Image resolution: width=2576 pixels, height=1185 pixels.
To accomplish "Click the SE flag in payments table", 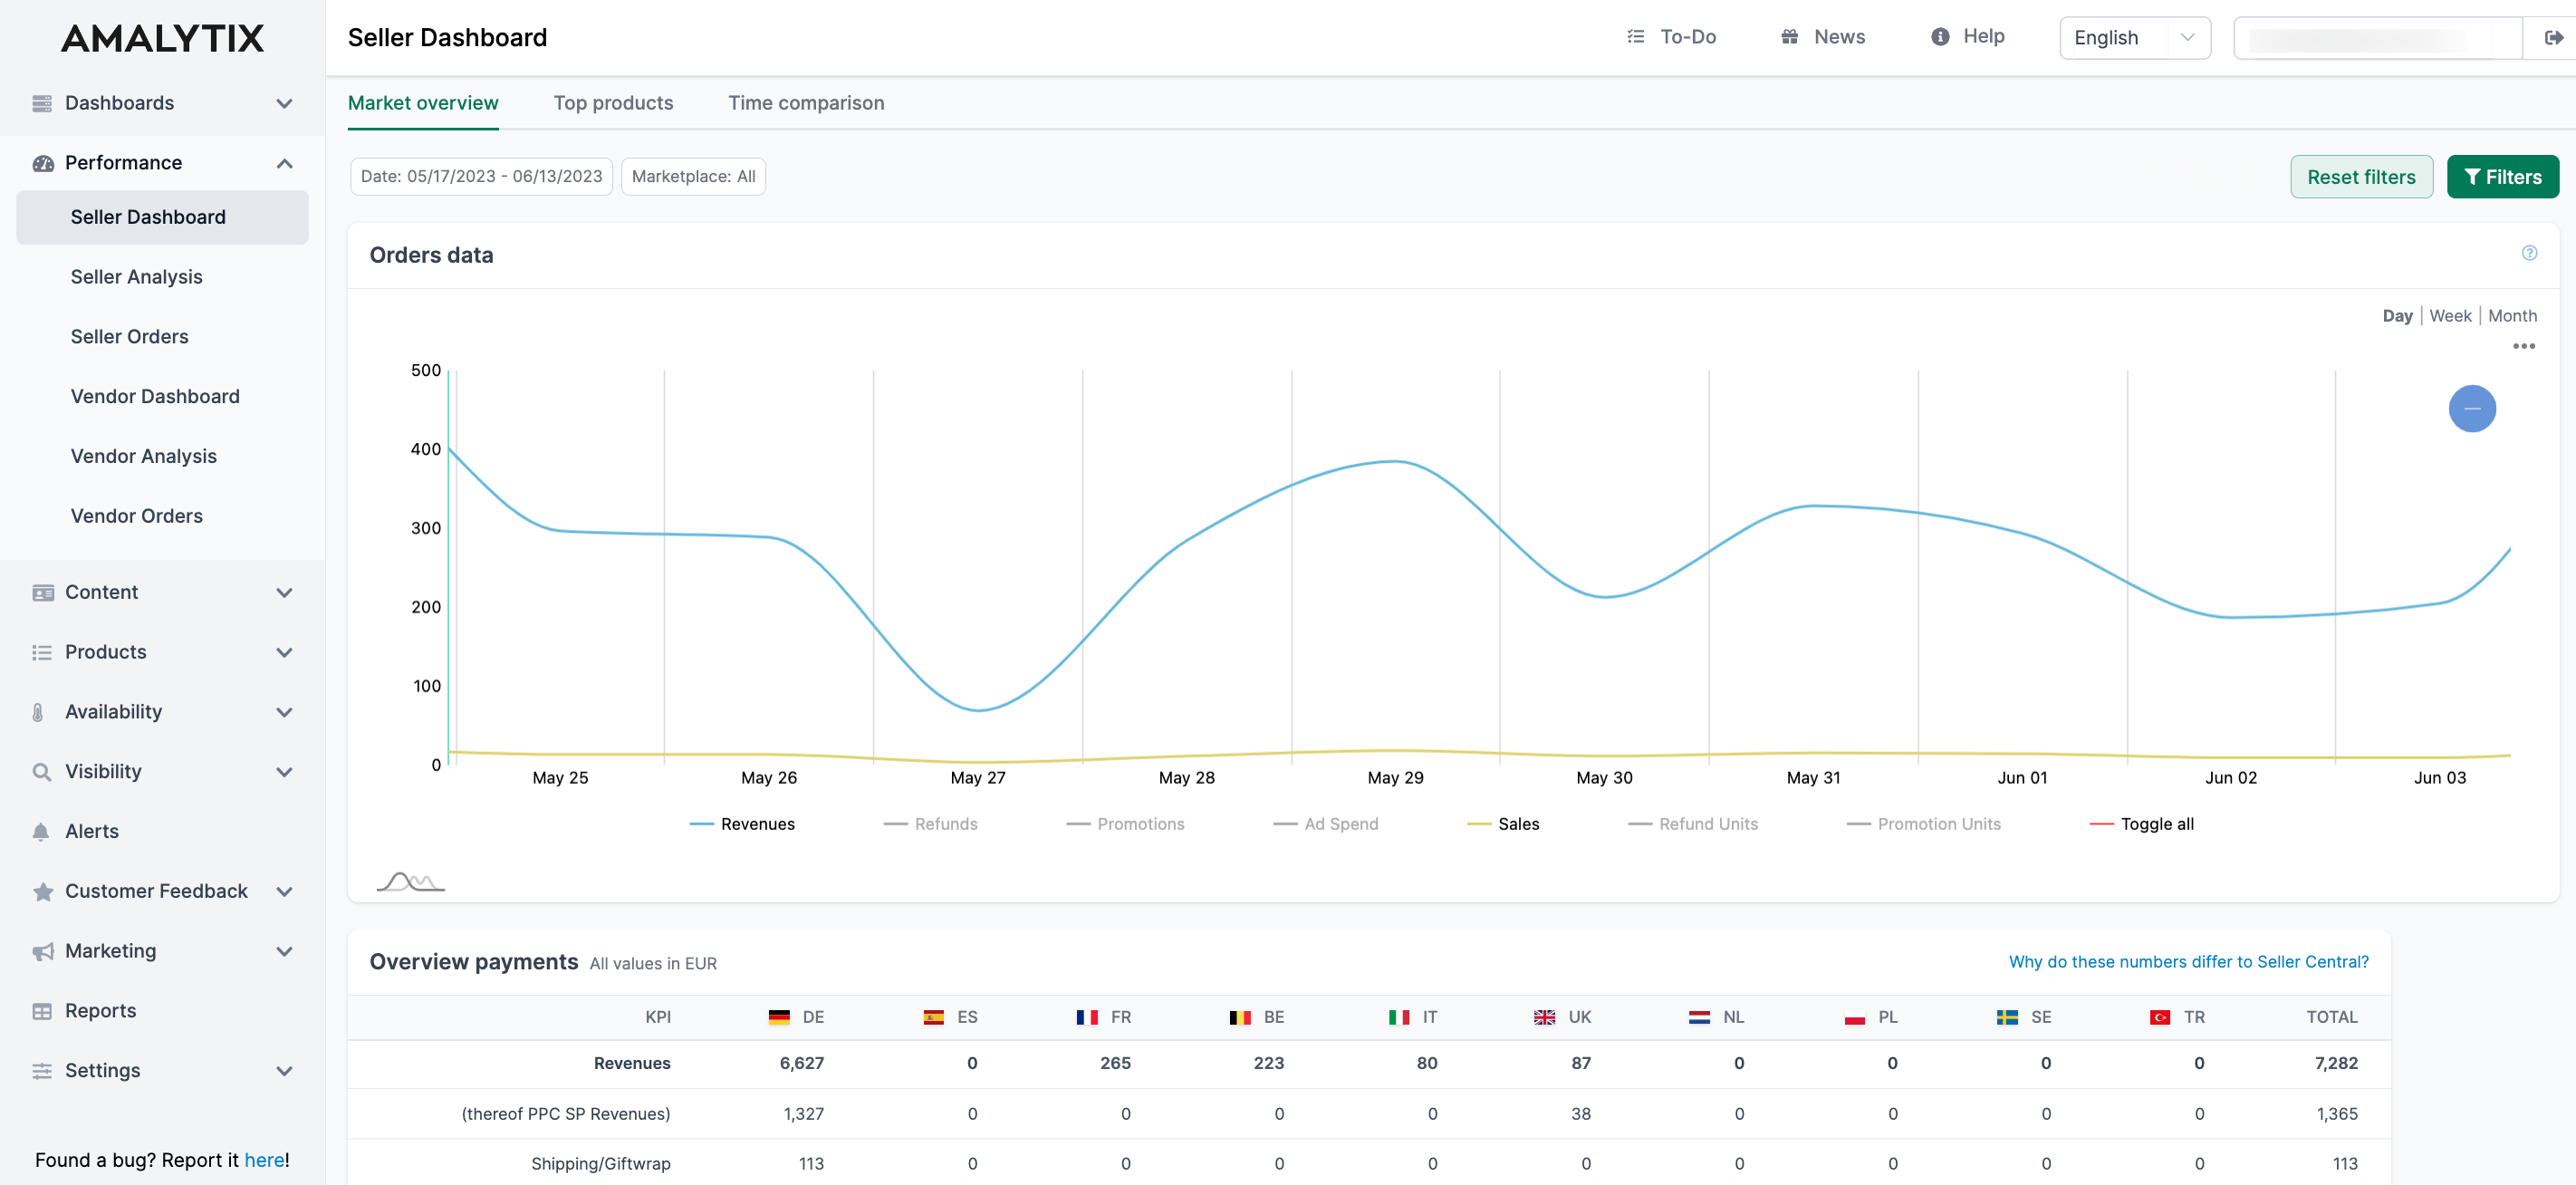I will point(2007,1017).
